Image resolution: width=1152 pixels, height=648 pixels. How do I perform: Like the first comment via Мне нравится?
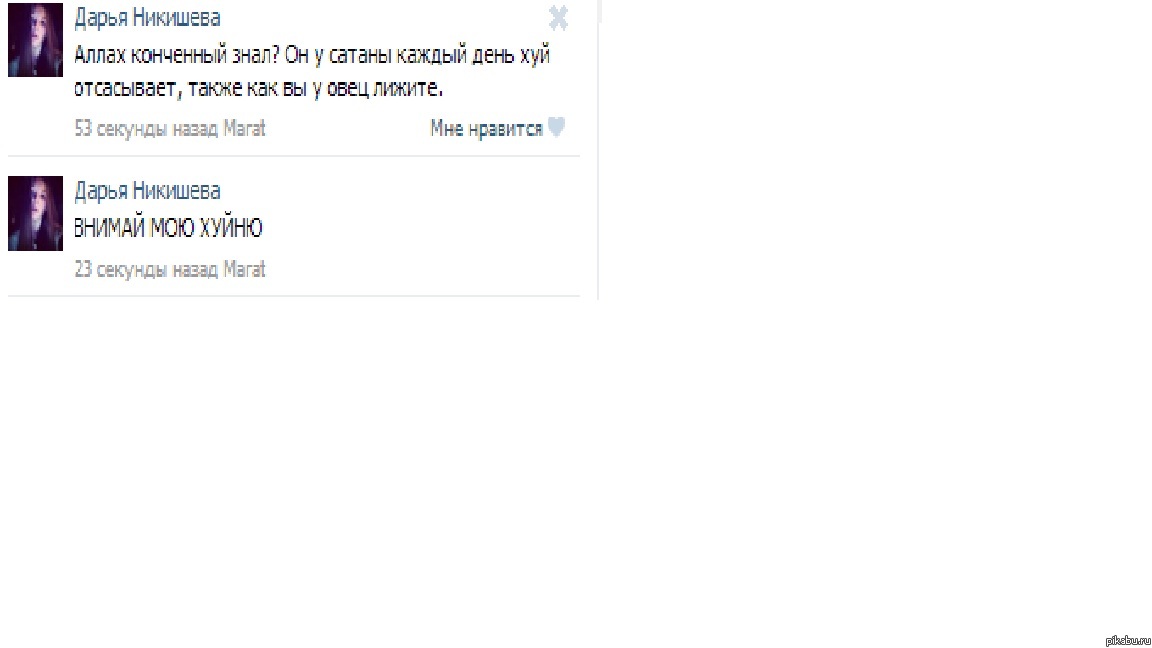[486, 129]
